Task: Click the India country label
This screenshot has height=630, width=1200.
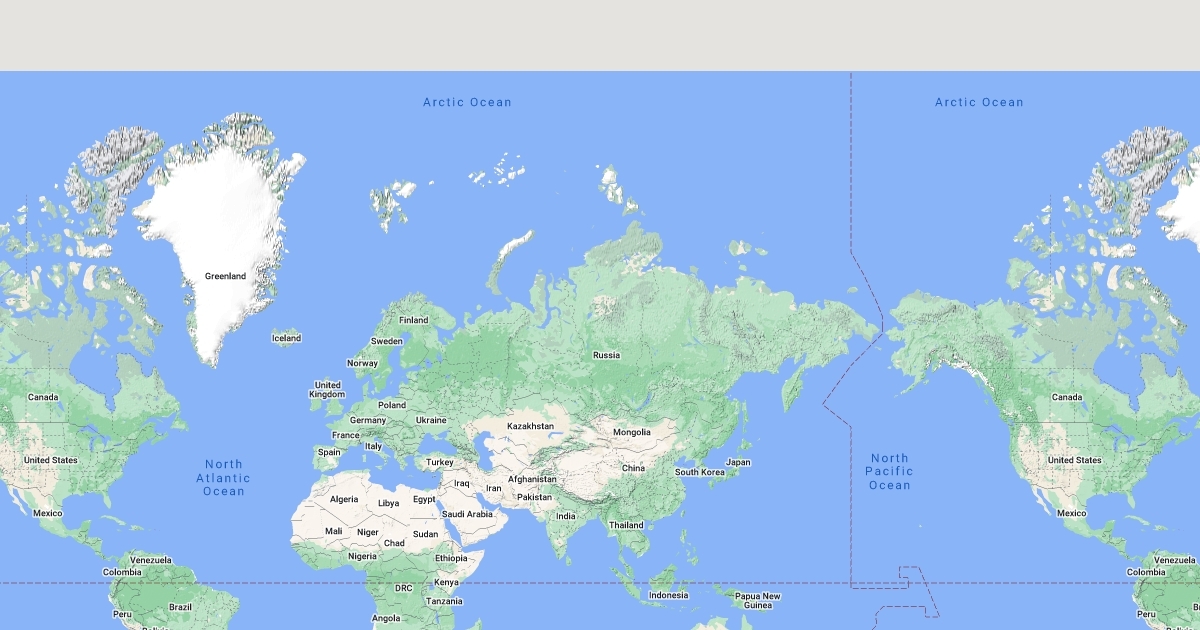Action: click(x=566, y=516)
